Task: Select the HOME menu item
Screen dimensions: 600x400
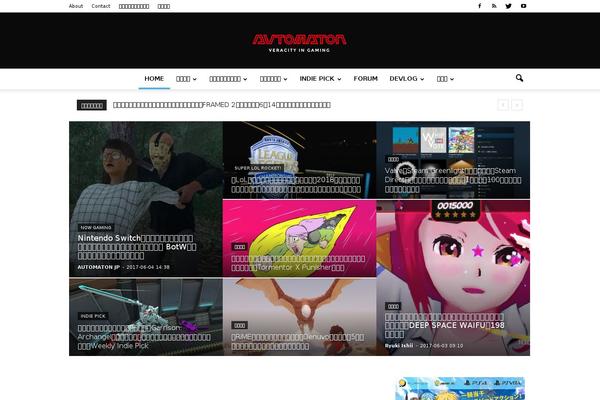Action: point(154,79)
